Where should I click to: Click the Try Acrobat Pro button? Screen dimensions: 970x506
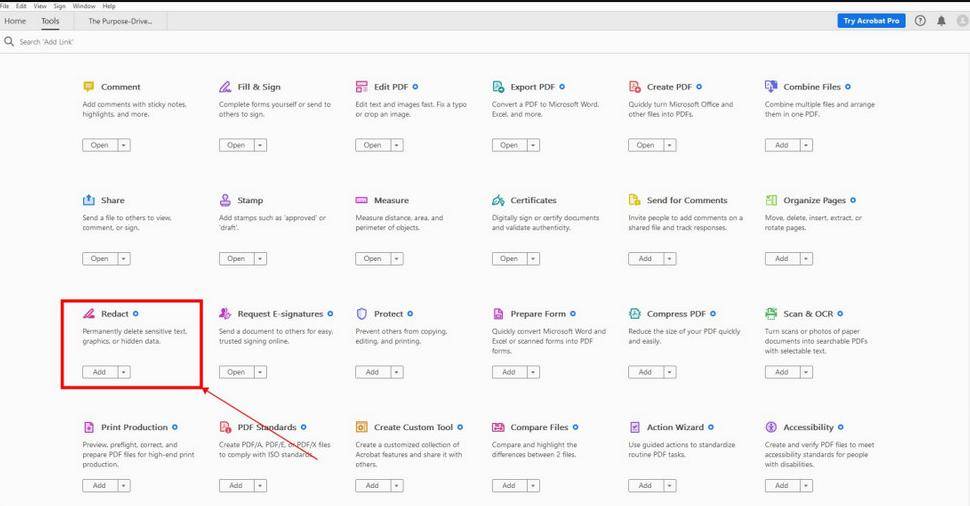[x=871, y=21]
